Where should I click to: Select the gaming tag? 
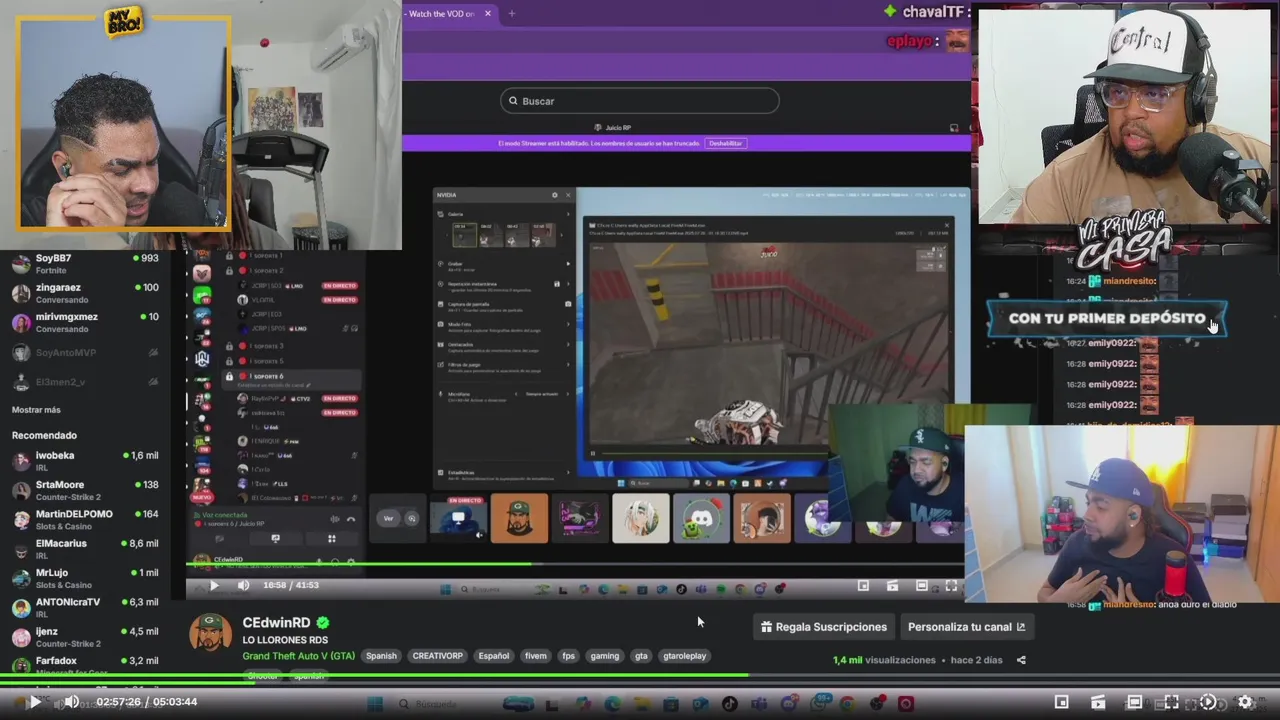click(x=604, y=656)
